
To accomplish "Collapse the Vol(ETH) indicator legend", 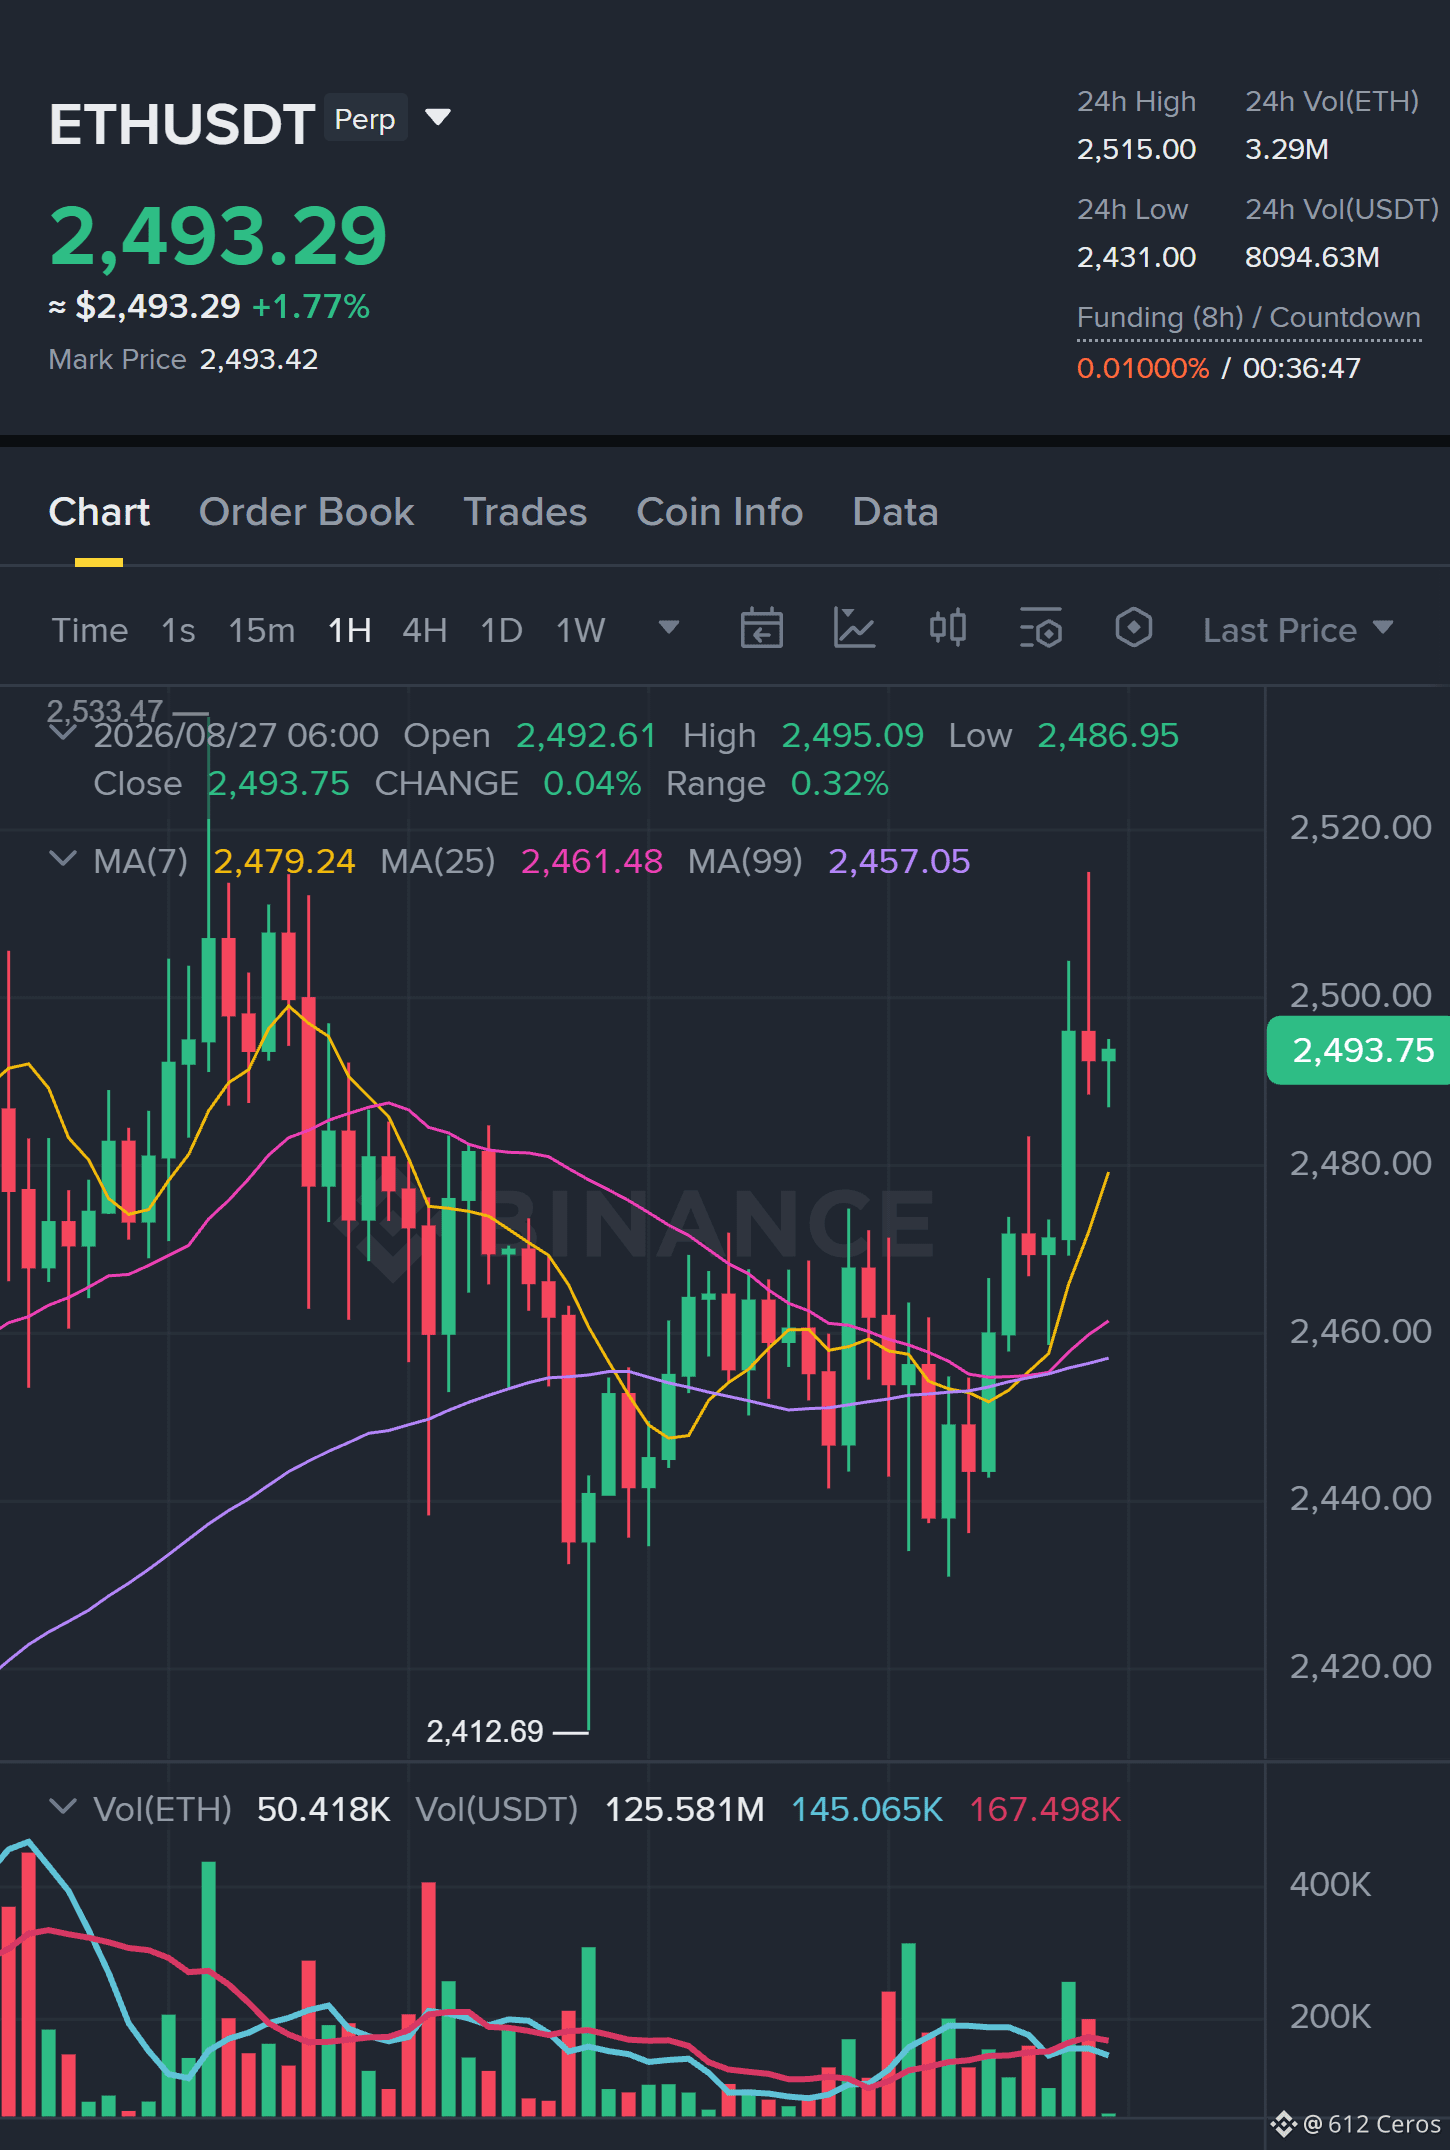I will click(62, 1807).
